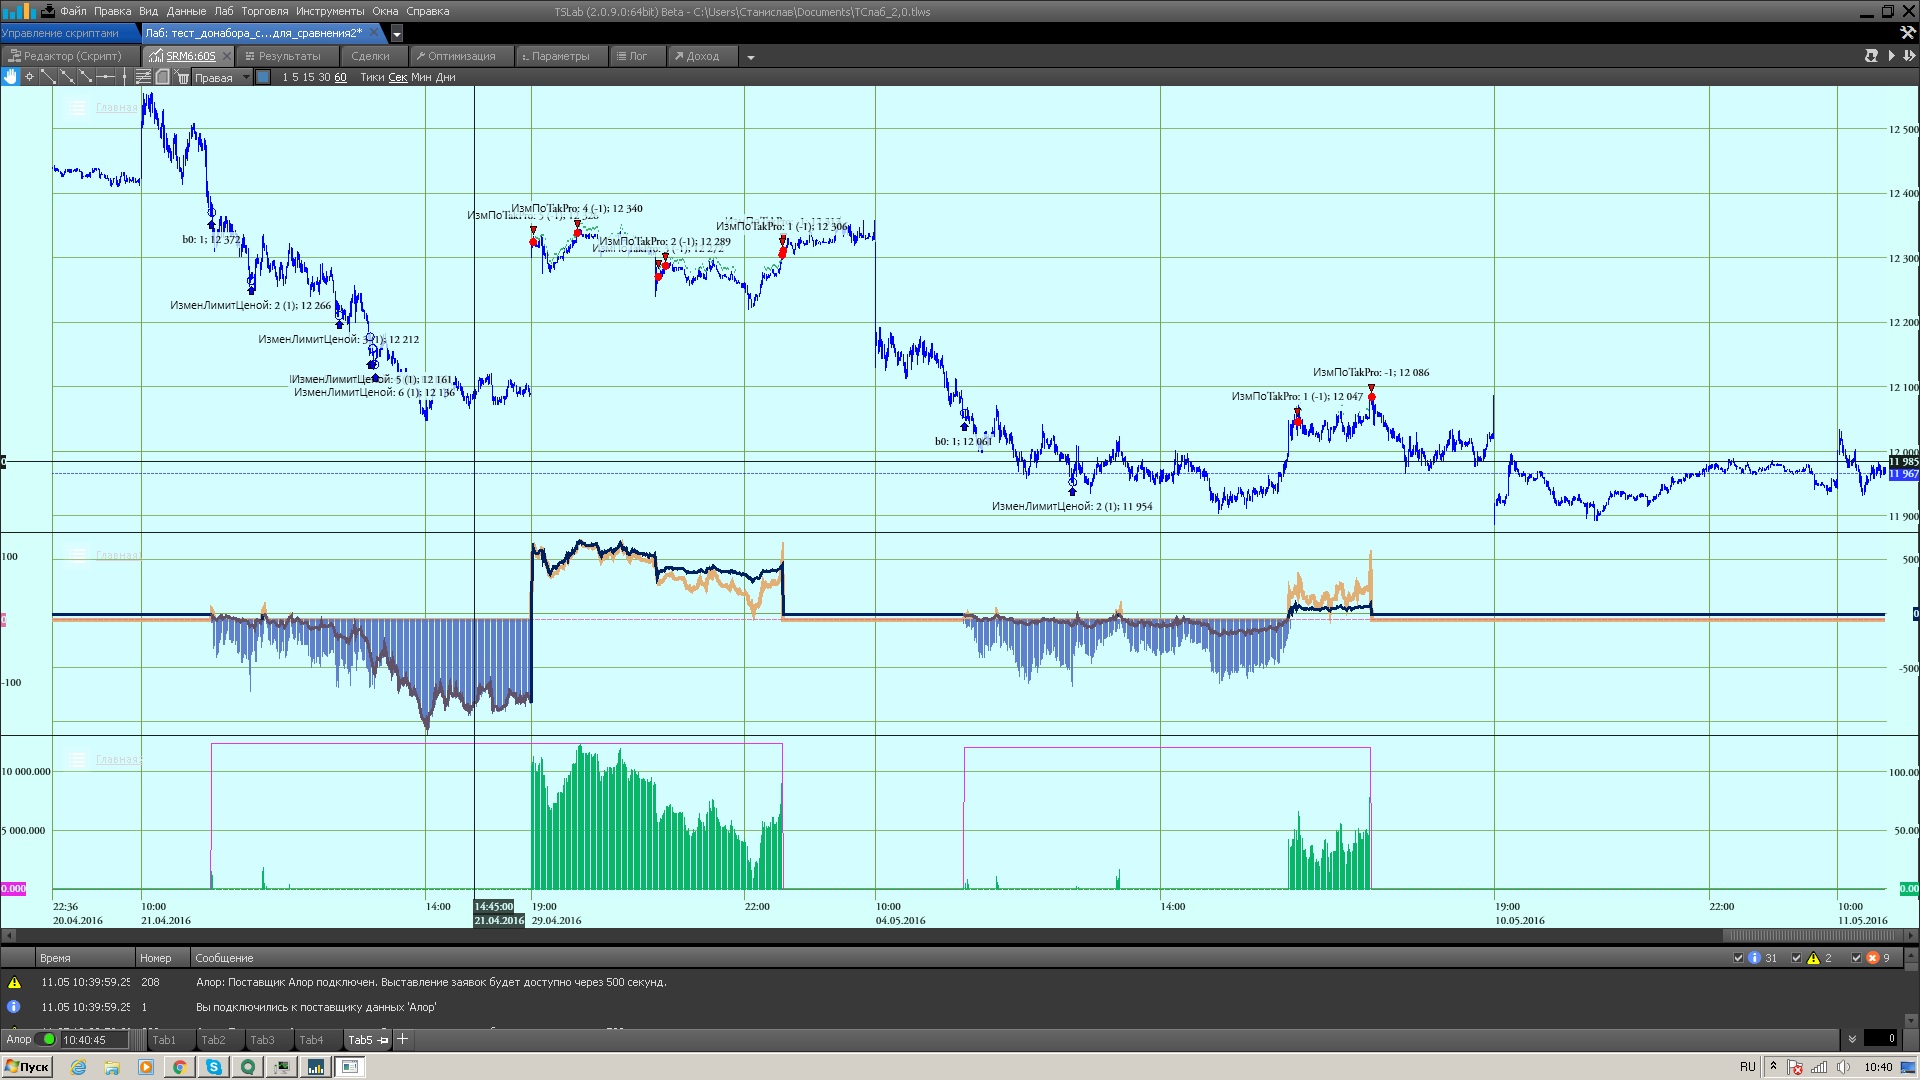Open the Правая axis dropdown
This screenshot has height=1080, width=1920.
pos(246,77)
